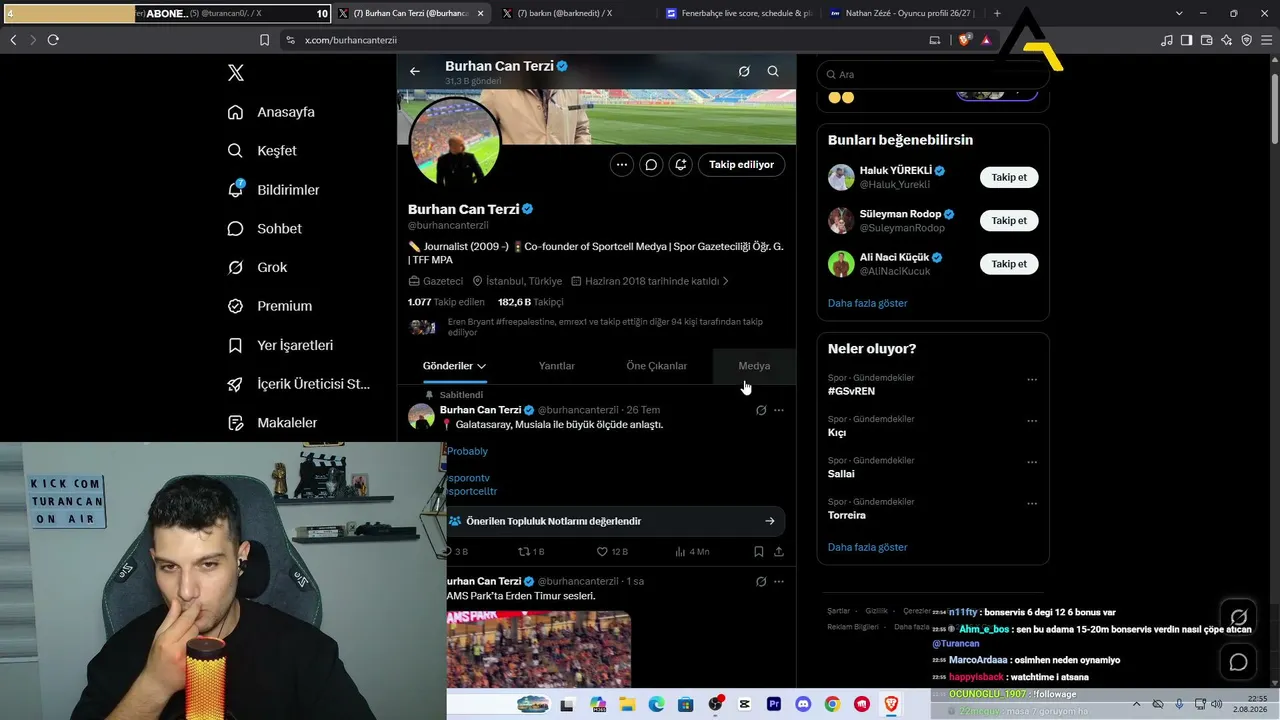The image size is (1280, 720).
Task: Open İçerik Üreticisi Stüdyosu sidebar item
Action: pos(299,384)
